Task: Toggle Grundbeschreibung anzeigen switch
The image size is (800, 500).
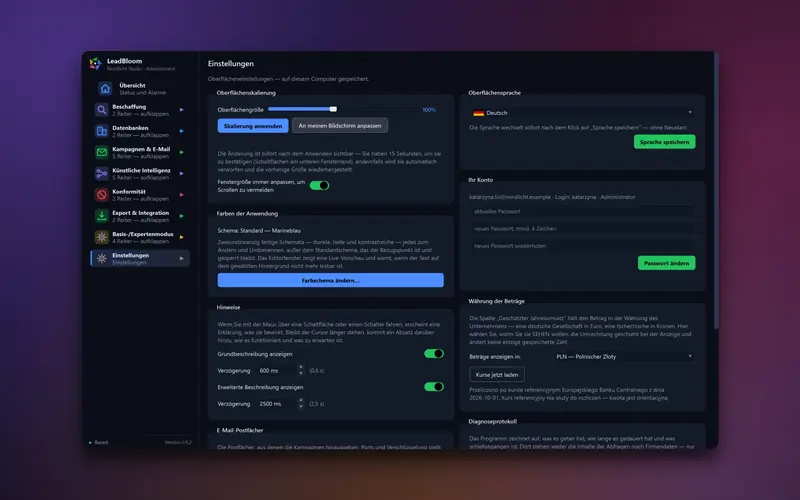Action: pyautogui.click(x=434, y=354)
